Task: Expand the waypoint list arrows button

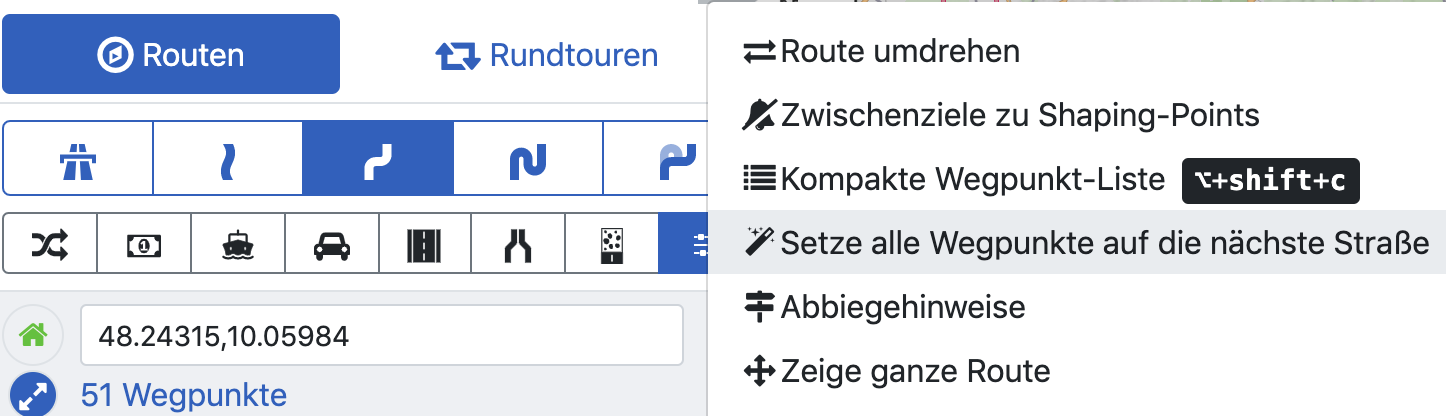Action: (x=33, y=395)
